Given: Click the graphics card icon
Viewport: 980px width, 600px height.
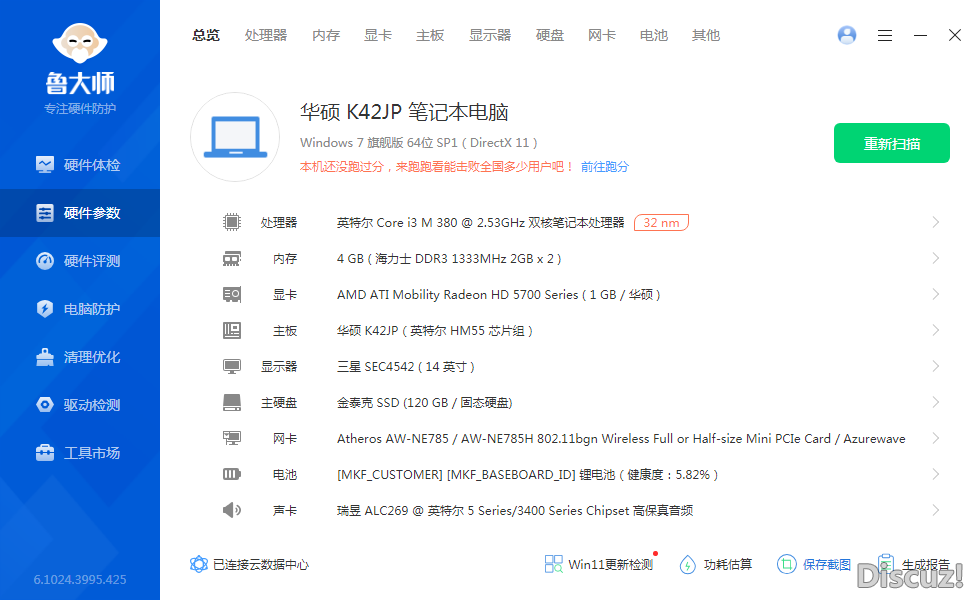Looking at the screenshot, I should 232,294.
